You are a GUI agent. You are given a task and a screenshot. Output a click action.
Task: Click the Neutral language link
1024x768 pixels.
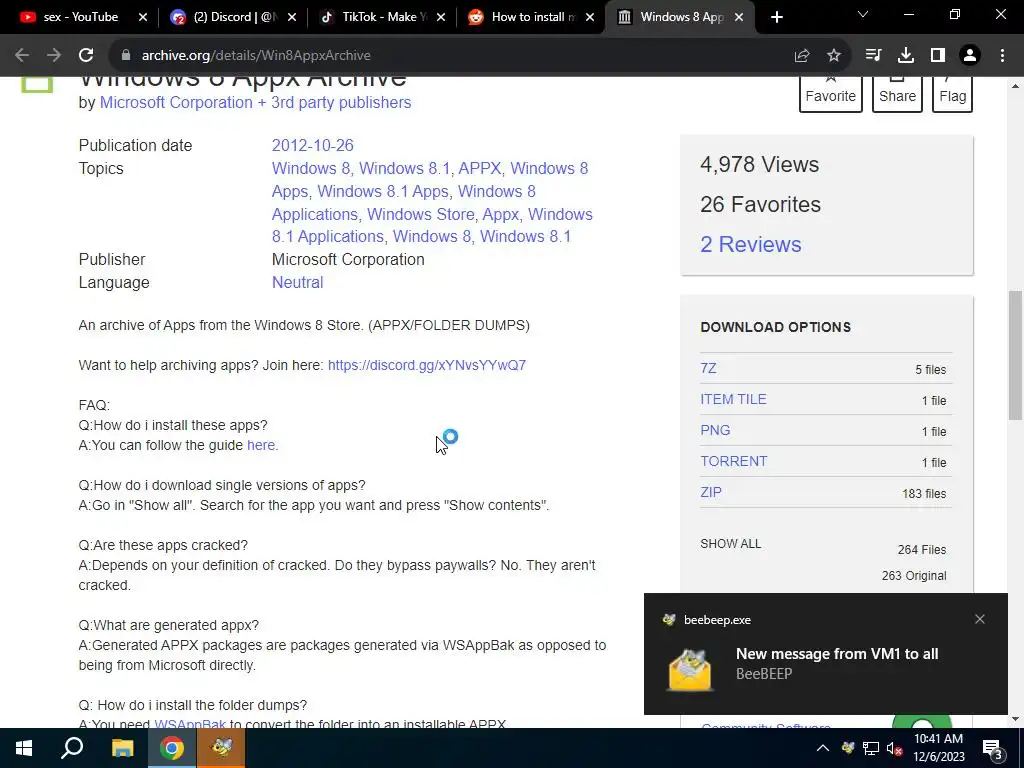297,282
